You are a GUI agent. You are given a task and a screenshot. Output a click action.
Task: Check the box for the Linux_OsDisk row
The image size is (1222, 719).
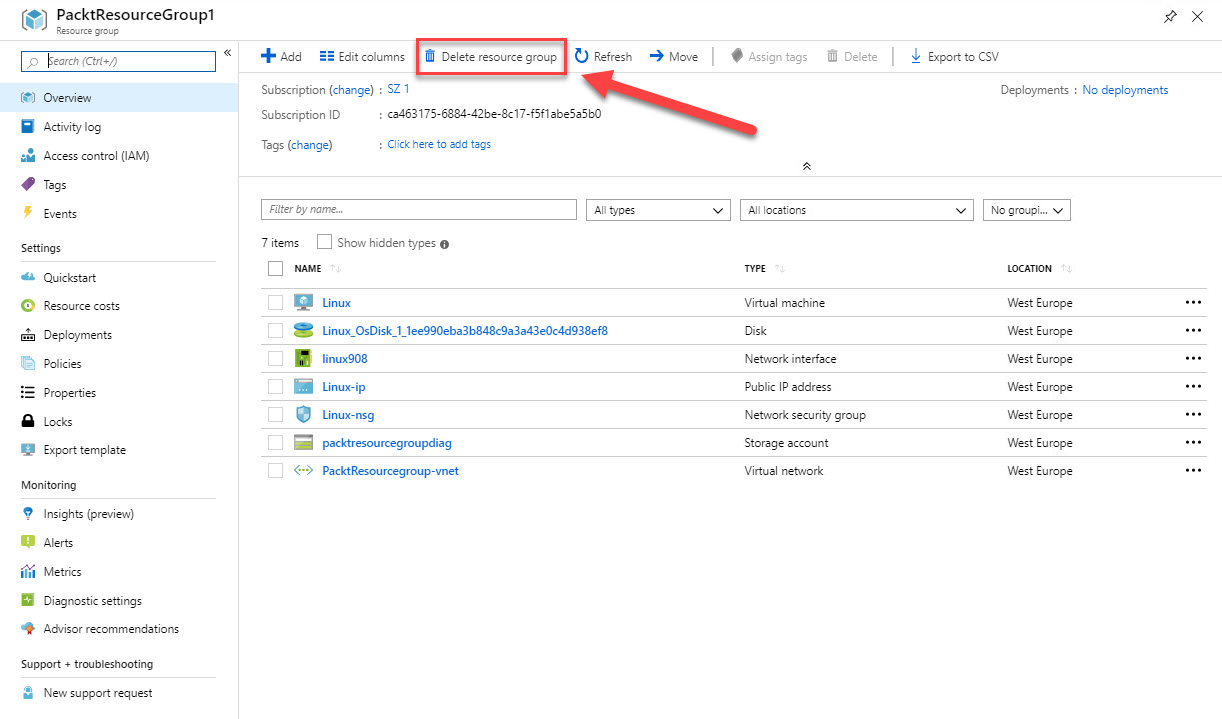pos(275,330)
